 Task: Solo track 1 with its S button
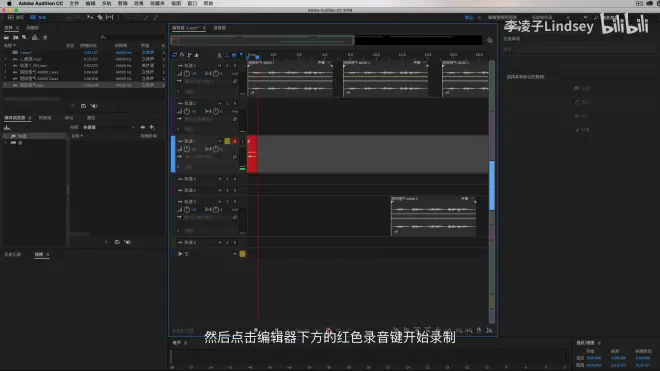pyautogui.click(x=227, y=66)
